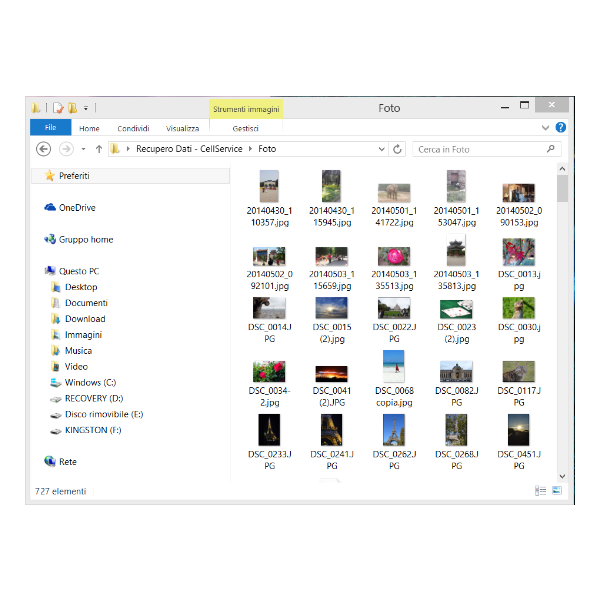This screenshot has height=600, width=600.
Task: Click the Foto segment in the address bar
Action: [x=267, y=149]
